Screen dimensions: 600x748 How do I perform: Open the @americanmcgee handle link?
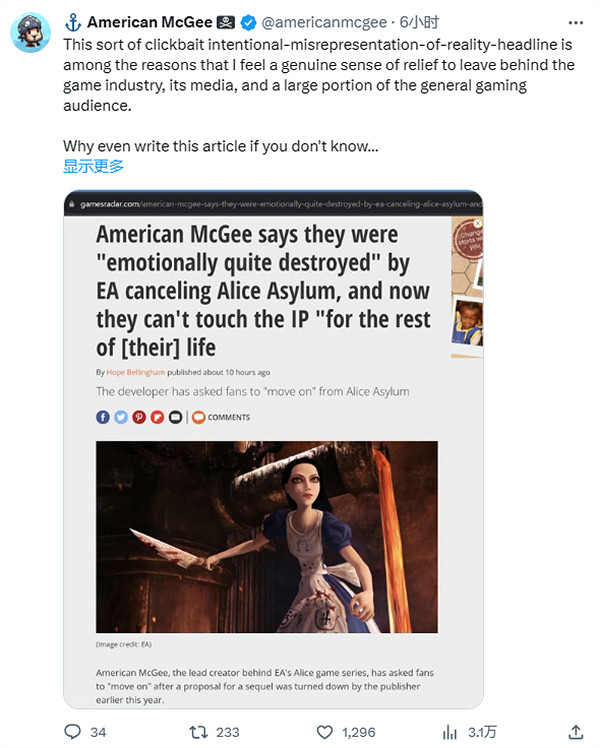(x=324, y=22)
